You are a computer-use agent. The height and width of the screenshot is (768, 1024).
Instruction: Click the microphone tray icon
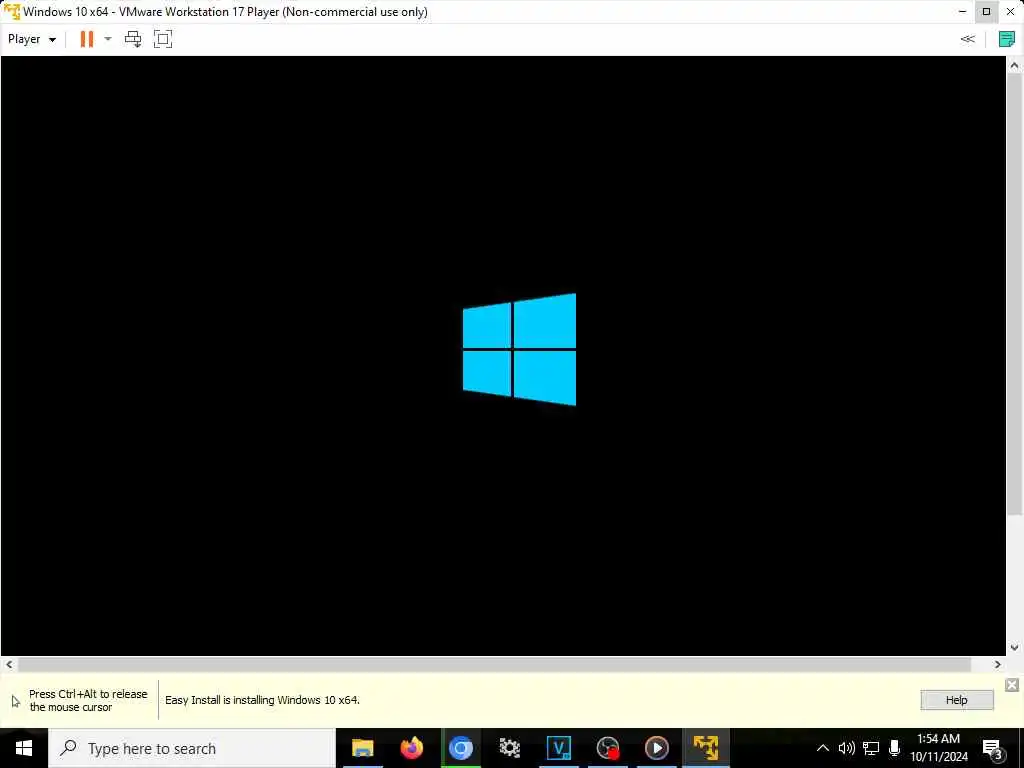click(895, 748)
